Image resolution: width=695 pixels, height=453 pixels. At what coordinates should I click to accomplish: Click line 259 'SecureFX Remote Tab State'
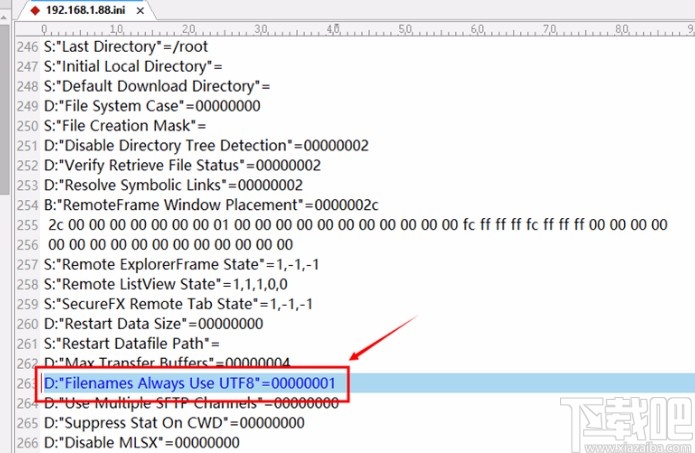178,304
